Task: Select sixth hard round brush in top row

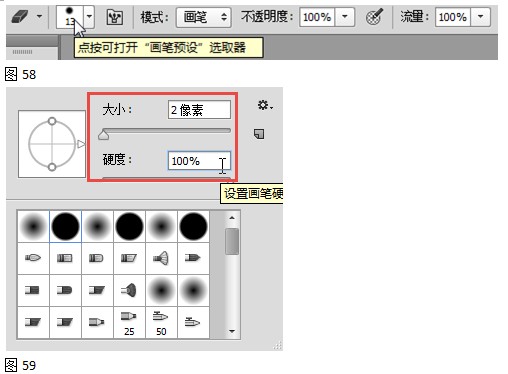Action: [x=193, y=227]
